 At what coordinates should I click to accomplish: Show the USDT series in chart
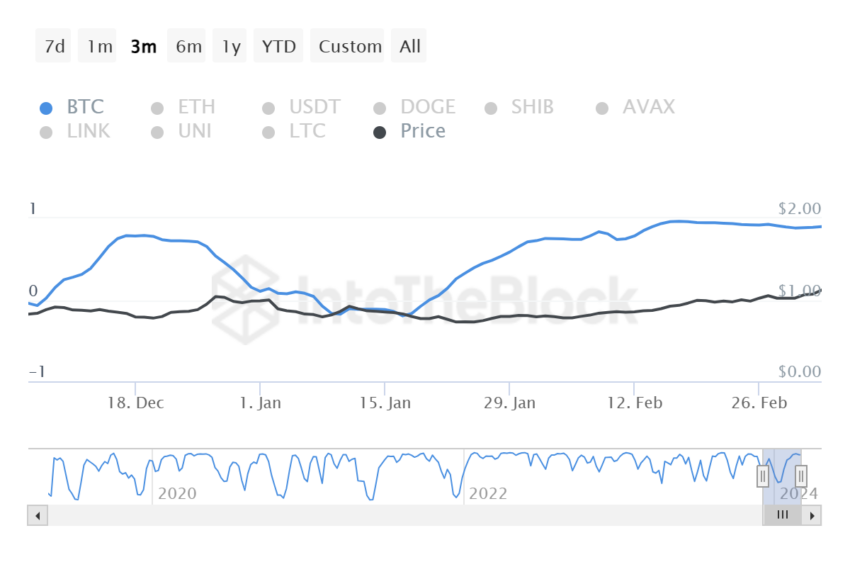[x=301, y=107]
